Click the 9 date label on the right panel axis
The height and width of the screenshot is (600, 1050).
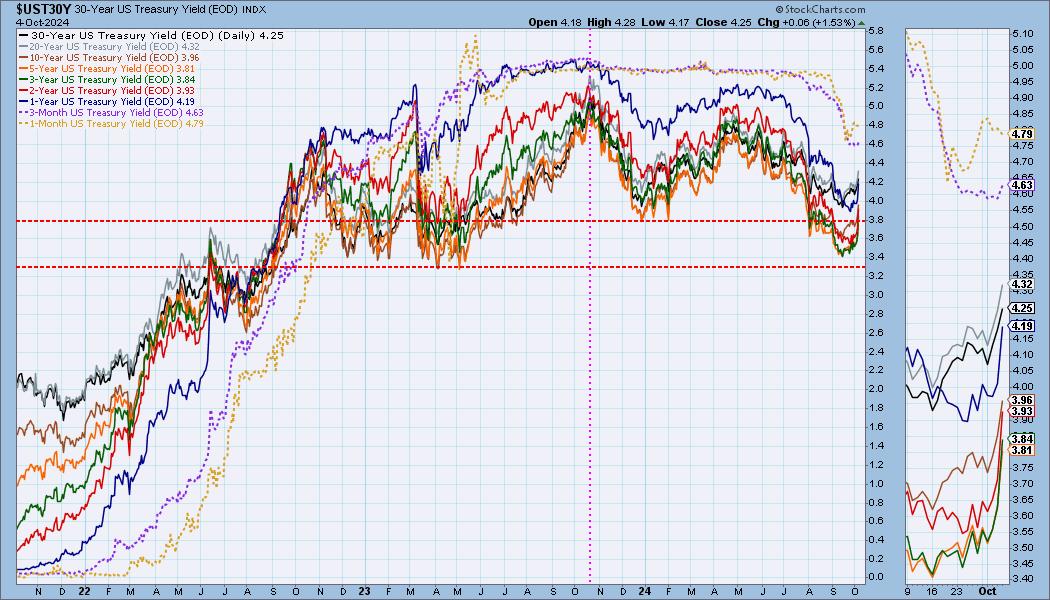(x=907, y=591)
